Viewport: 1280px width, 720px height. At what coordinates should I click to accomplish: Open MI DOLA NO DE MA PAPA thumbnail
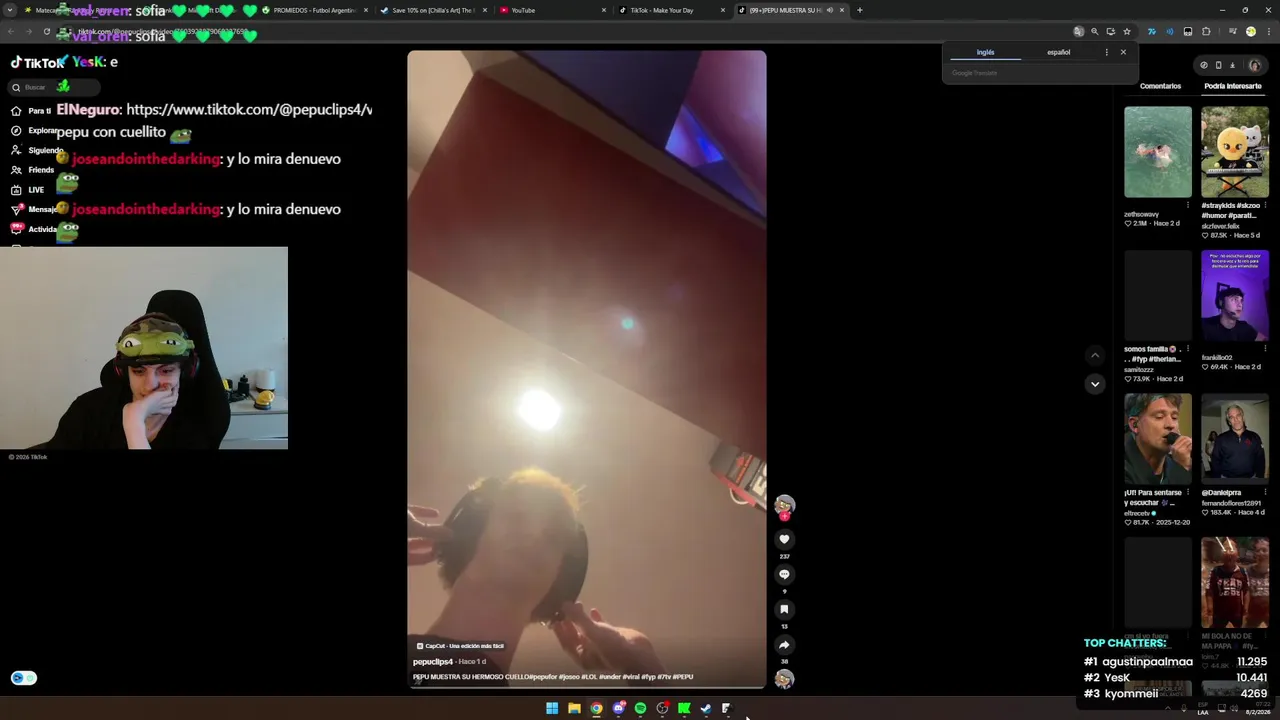coord(1235,583)
